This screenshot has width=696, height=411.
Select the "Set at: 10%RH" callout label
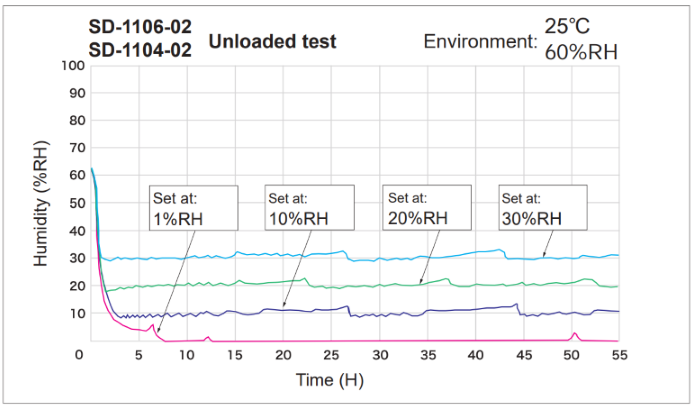[308, 208]
